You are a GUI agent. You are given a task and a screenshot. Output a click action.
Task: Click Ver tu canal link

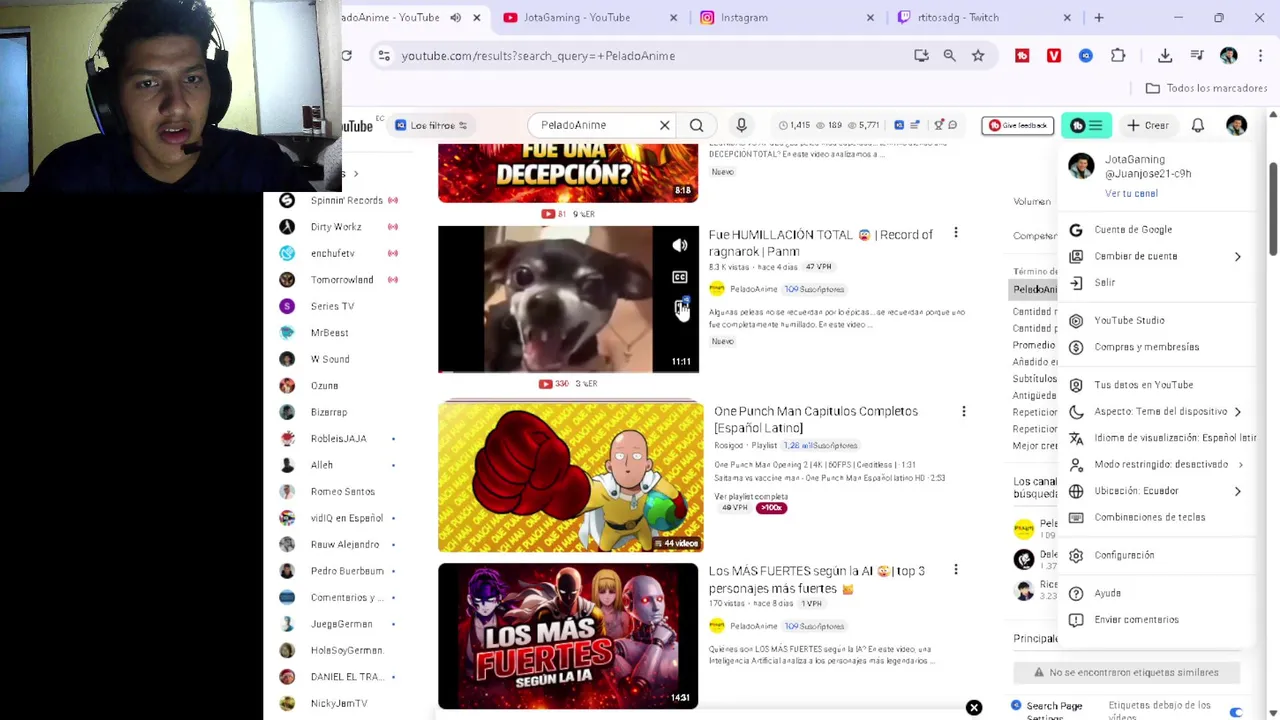tap(1131, 193)
